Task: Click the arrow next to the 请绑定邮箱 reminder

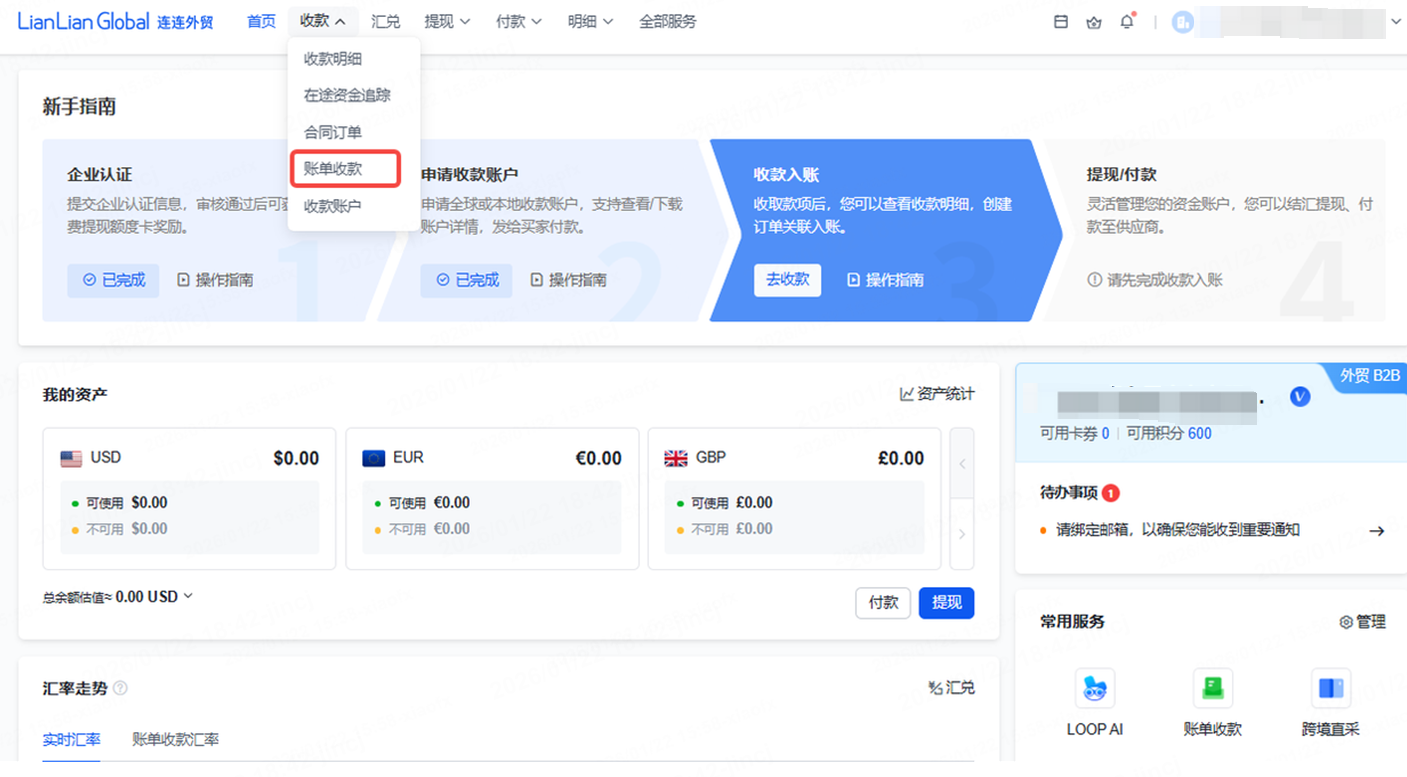Action: pos(1376,531)
